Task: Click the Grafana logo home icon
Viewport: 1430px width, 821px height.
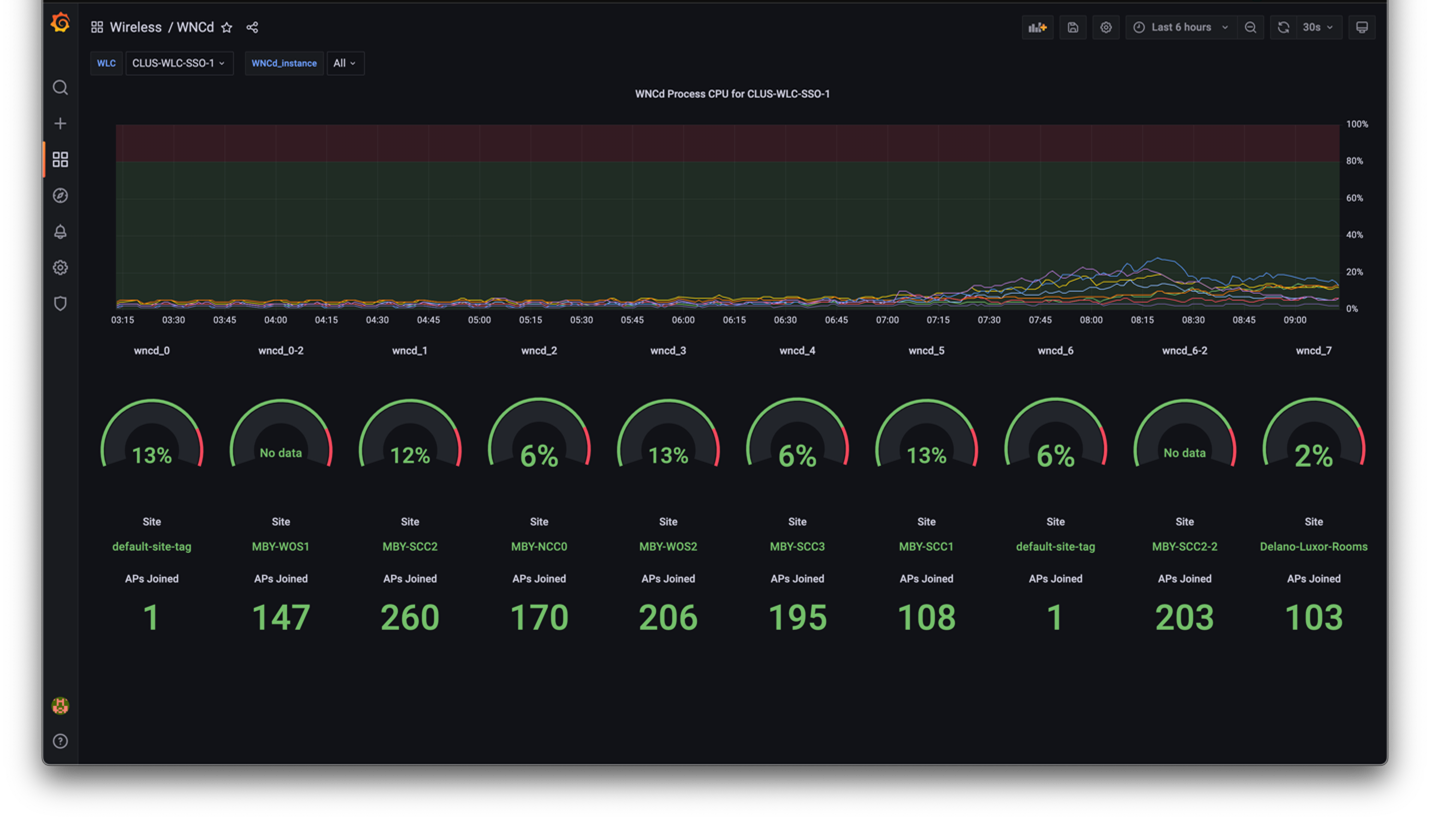Action: click(60, 23)
